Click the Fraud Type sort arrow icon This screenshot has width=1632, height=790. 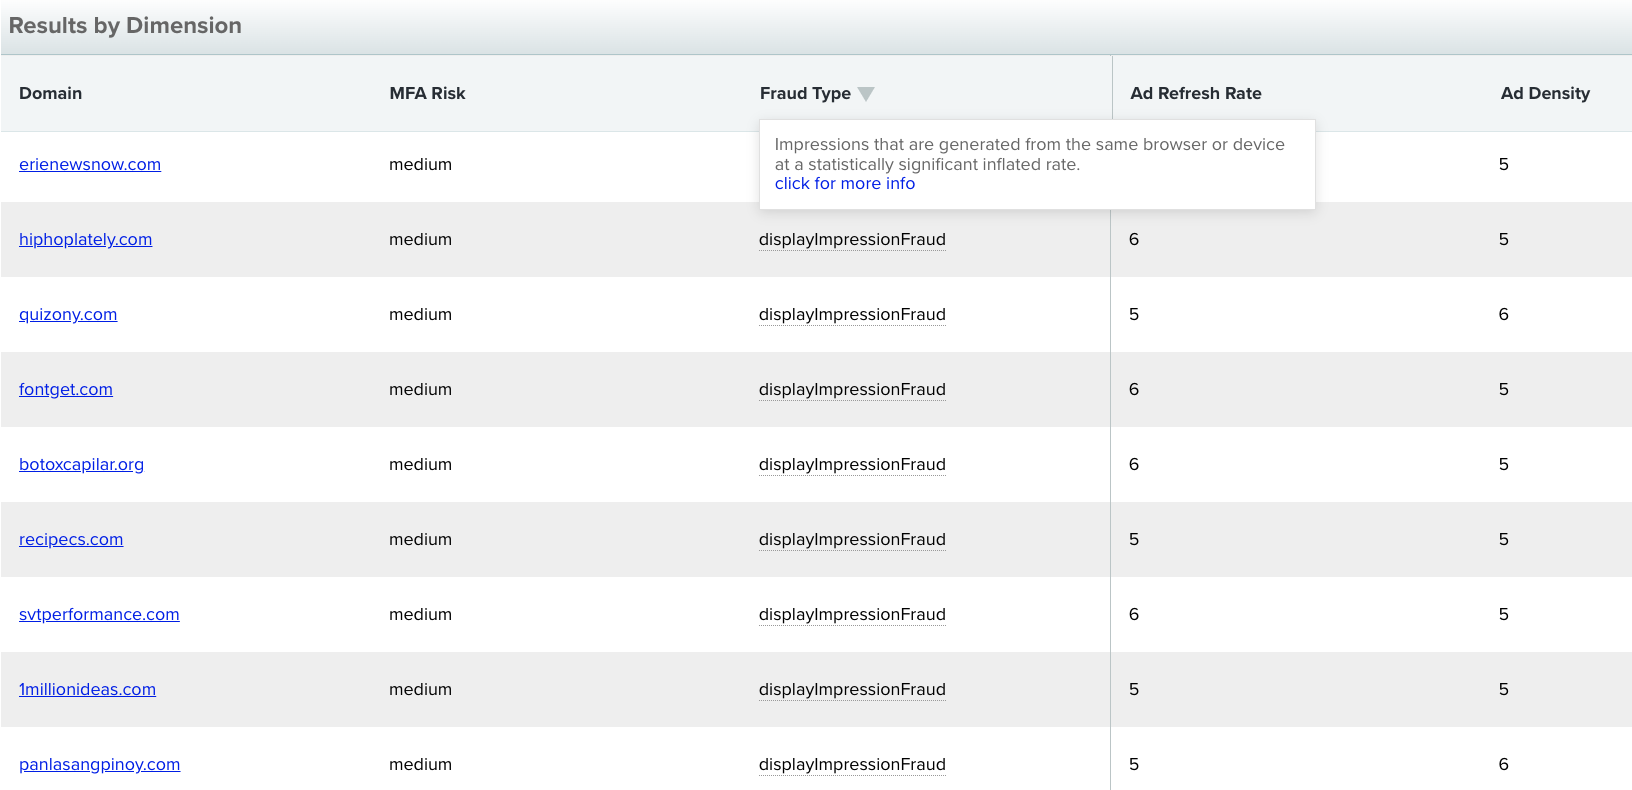(x=866, y=94)
